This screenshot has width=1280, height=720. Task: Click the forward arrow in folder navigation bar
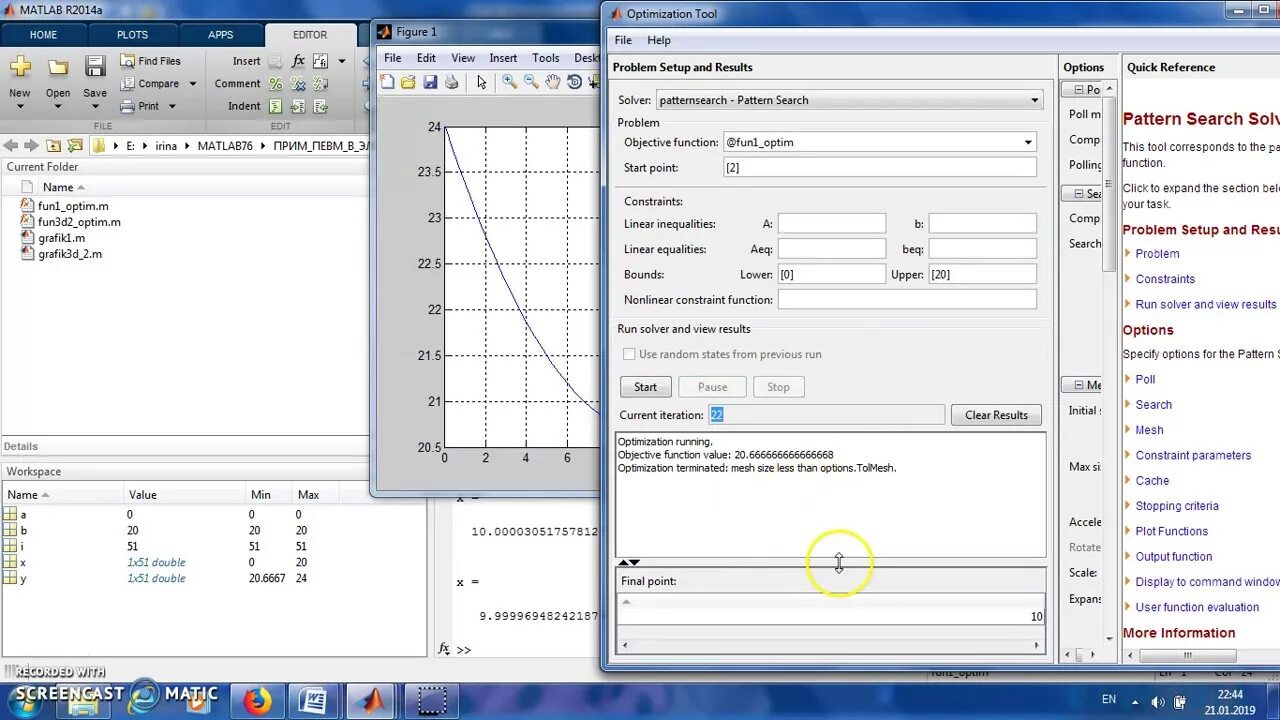click(x=31, y=145)
